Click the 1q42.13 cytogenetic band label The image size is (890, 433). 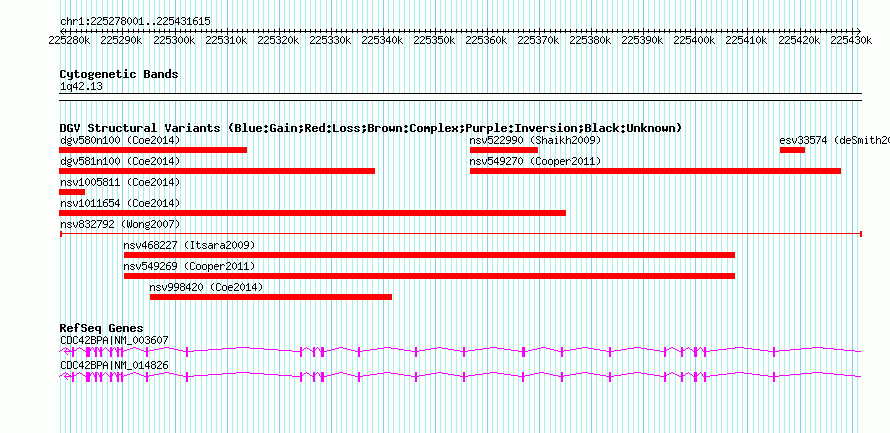coord(81,87)
